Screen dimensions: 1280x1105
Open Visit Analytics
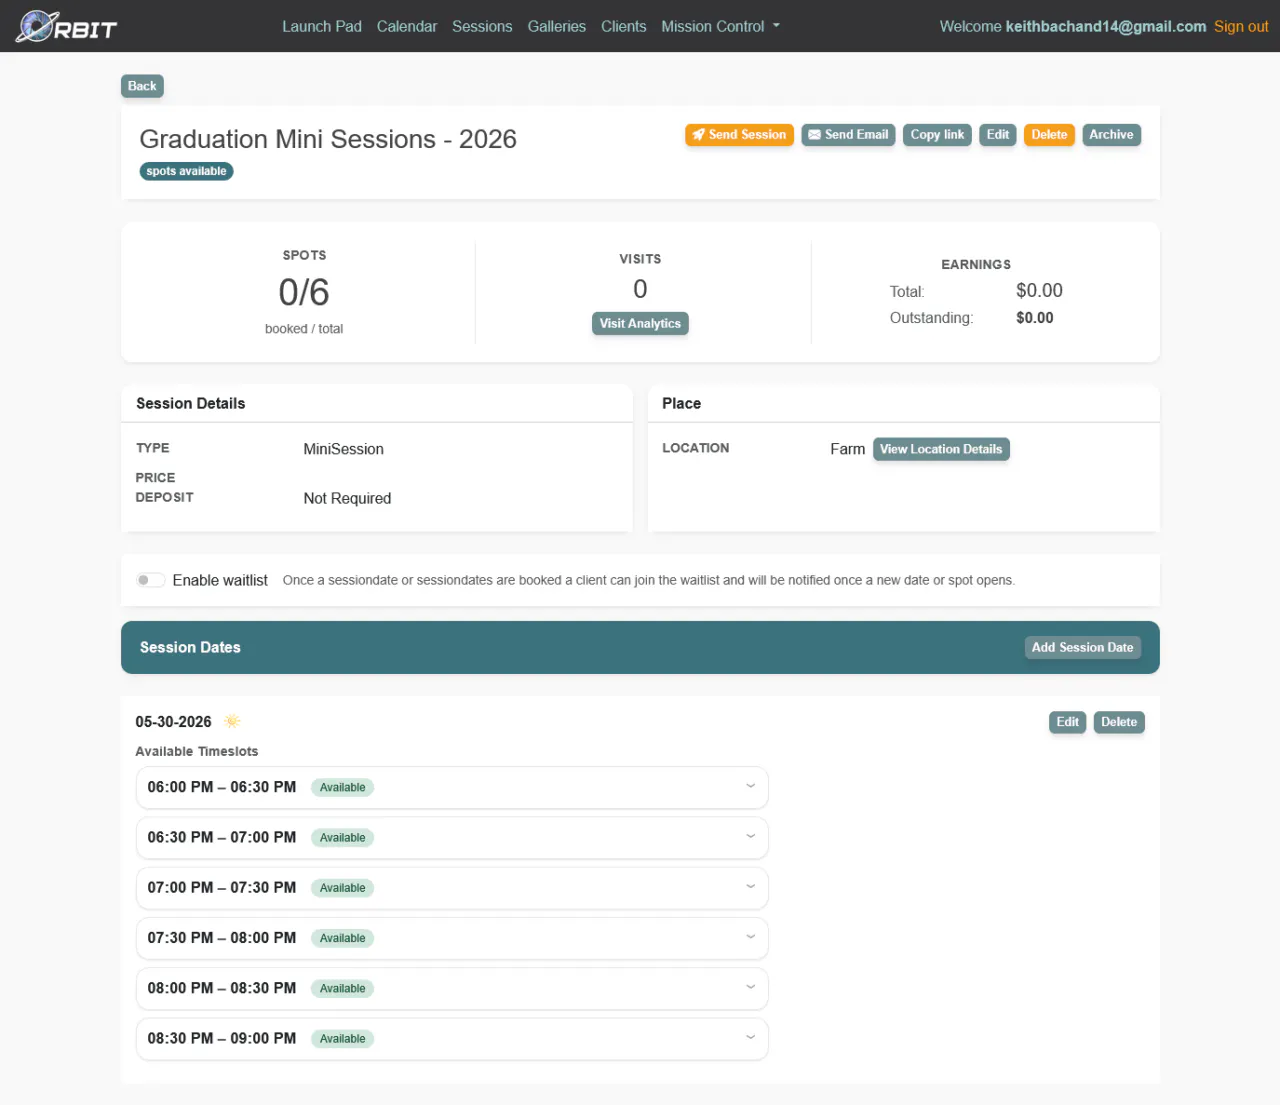coord(640,323)
